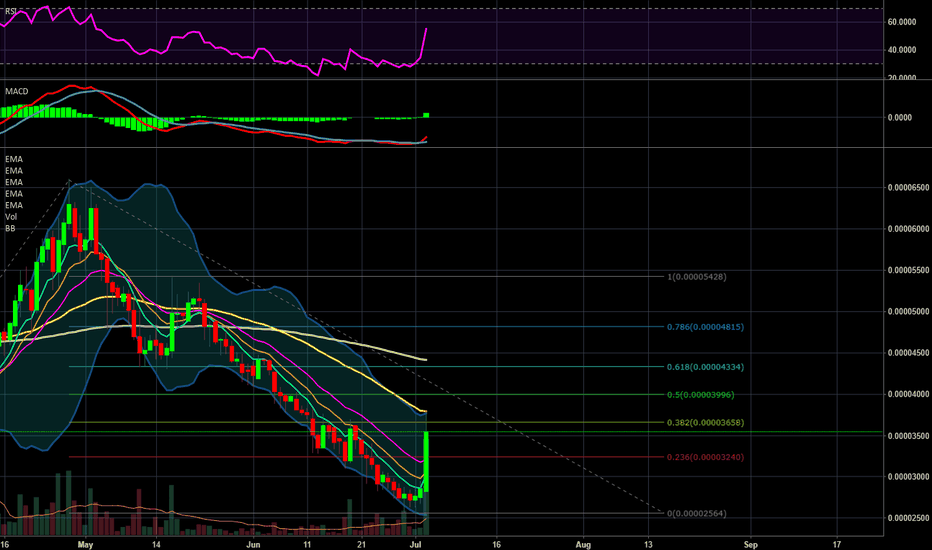Click the BB indicator label
This screenshot has width=932, height=550.
[10, 228]
